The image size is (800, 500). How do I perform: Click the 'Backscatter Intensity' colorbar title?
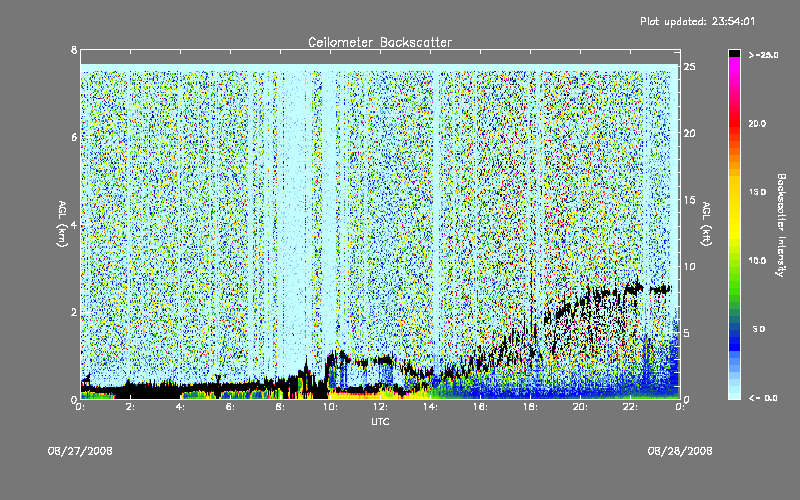(781, 225)
